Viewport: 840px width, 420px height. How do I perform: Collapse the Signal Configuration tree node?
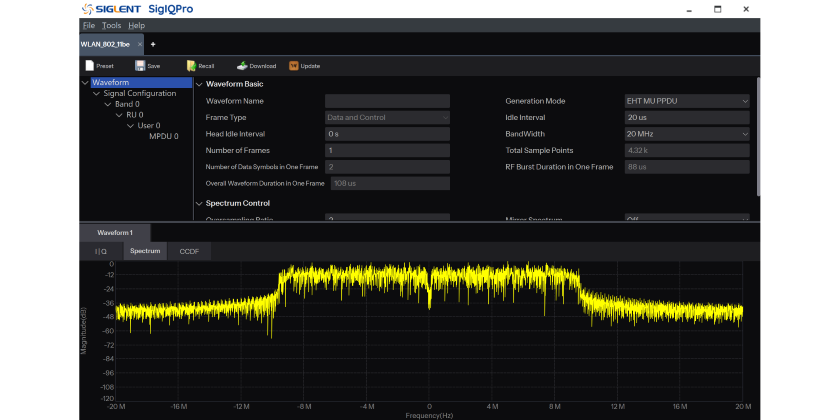[x=96, y=94]
